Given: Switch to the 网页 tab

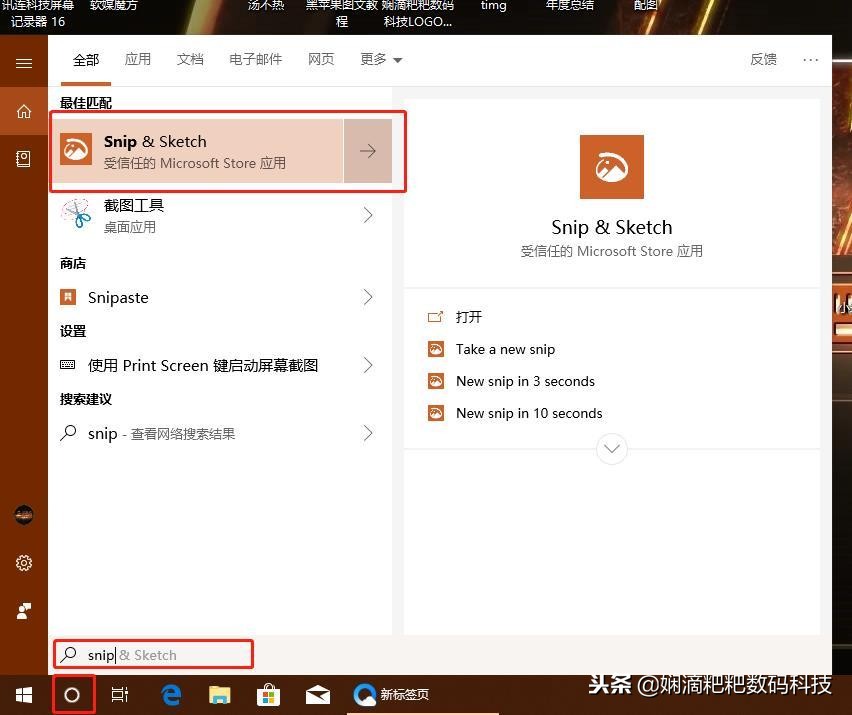Looking at the screenshot, I should coord(321,59).
